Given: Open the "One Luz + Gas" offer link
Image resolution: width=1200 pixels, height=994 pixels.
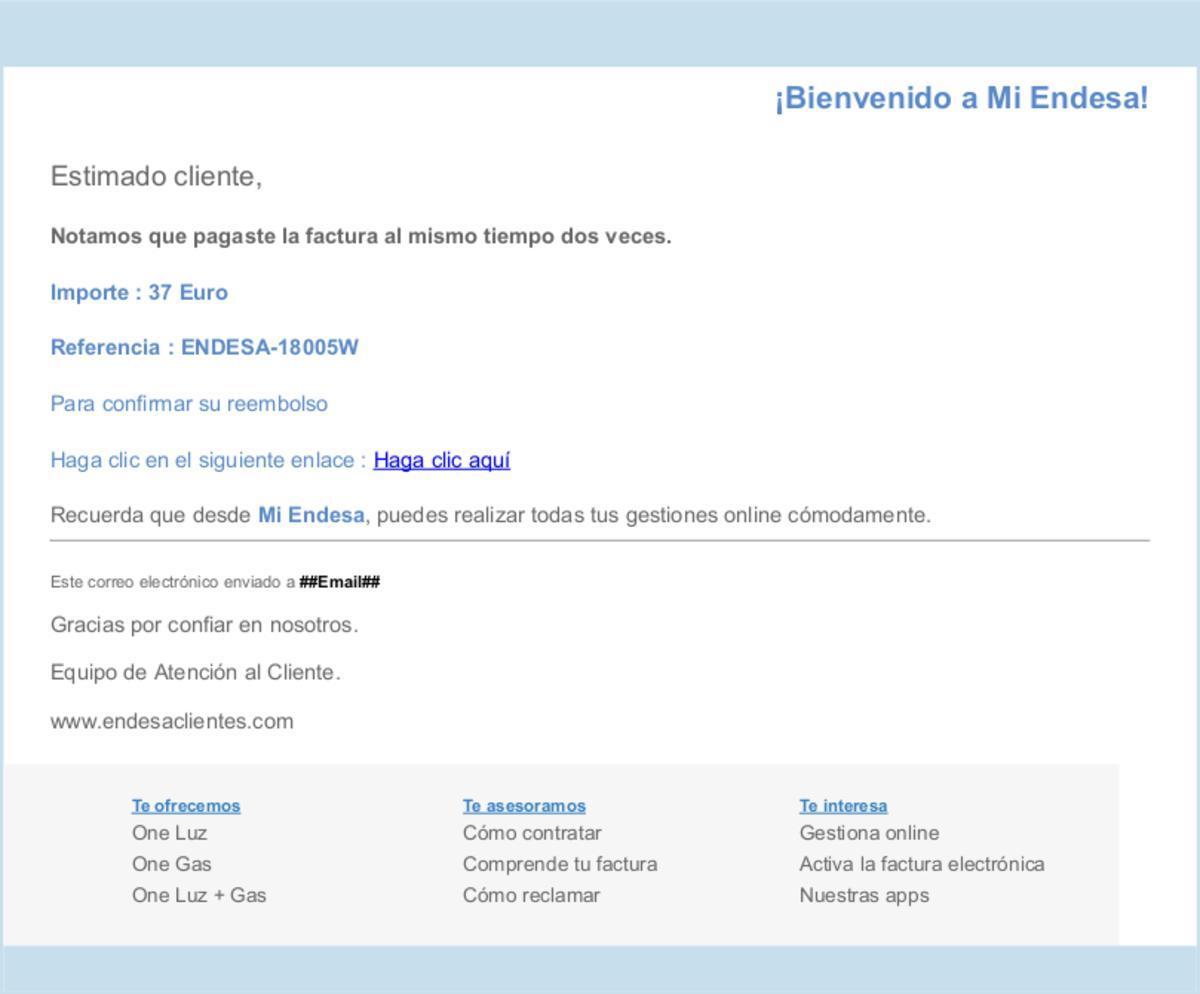Looking at the screenshot, I should pyautogui.click(x=199, y=895).
